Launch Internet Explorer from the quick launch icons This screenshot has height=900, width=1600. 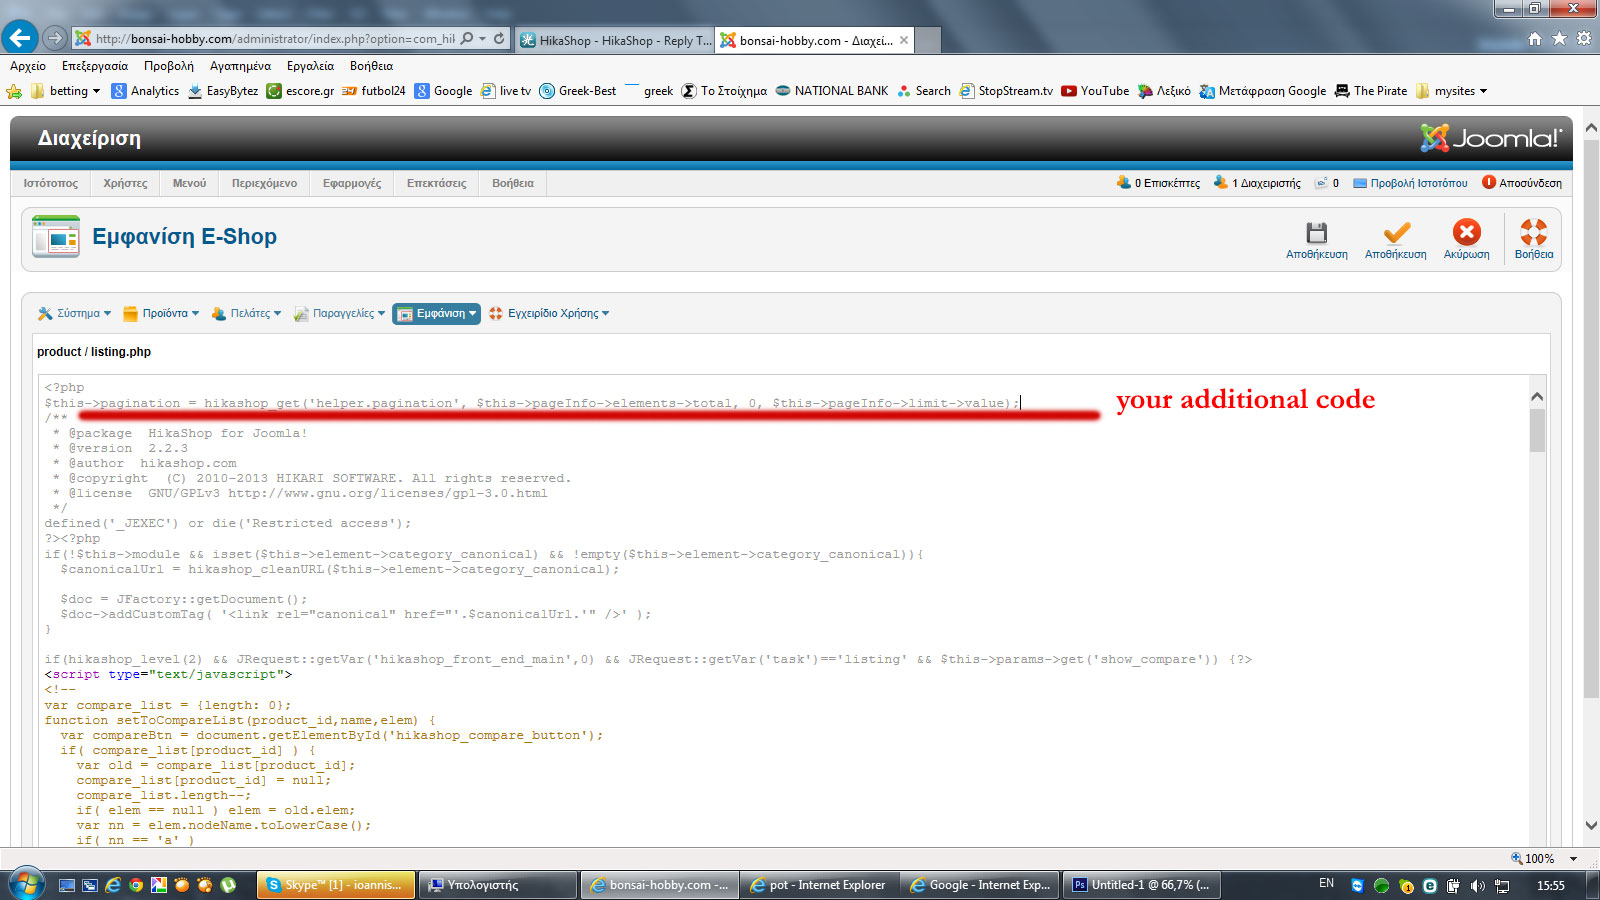[113, 885]
